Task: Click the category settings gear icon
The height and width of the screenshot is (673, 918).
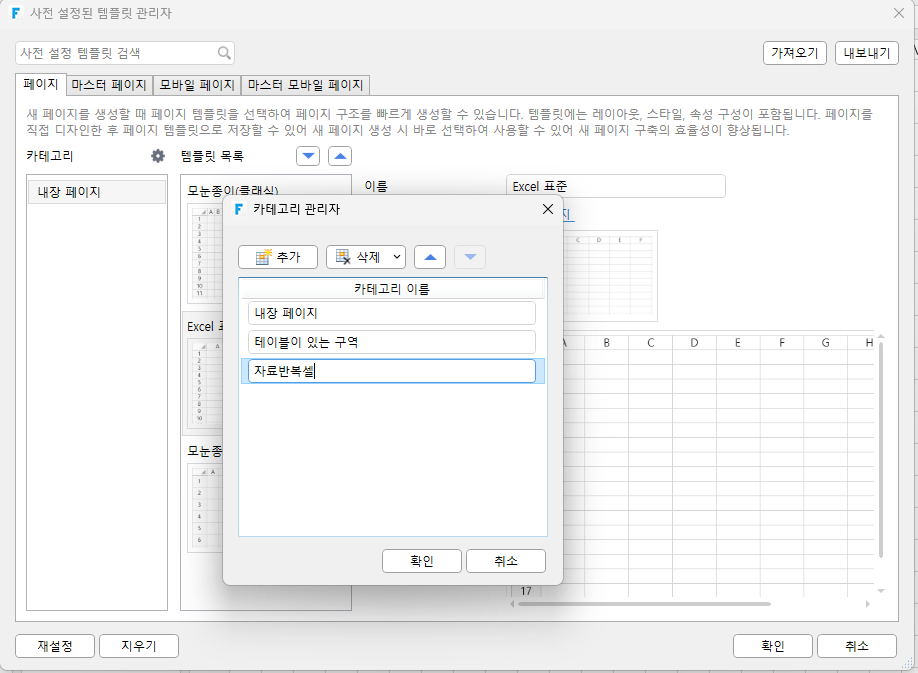Action: tap(157, 156)
